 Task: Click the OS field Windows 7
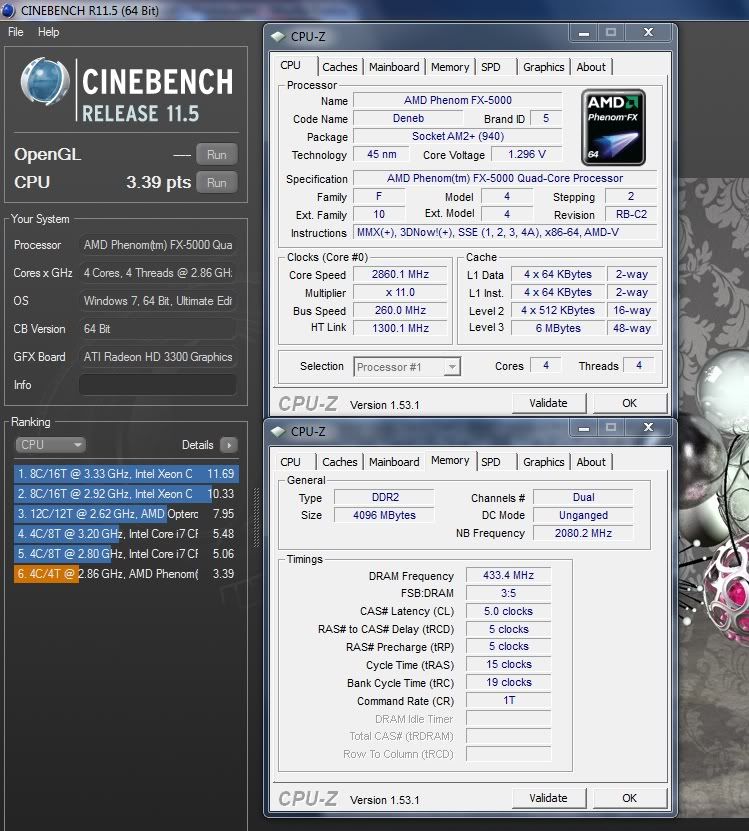(157, 301)
